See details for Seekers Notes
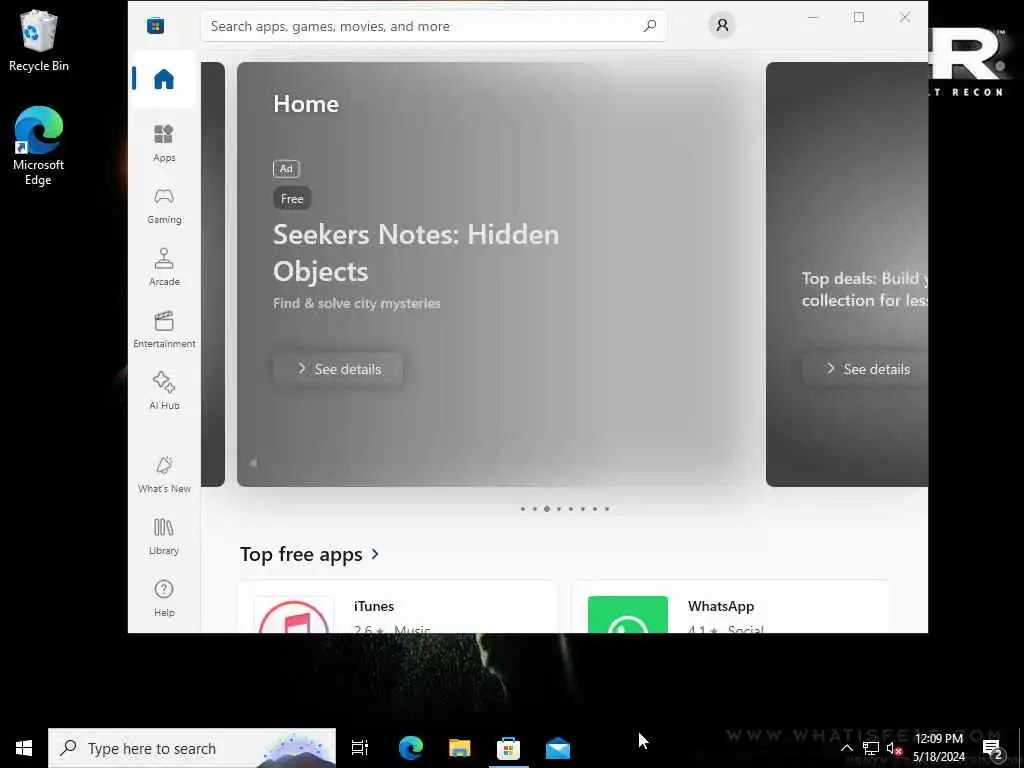Image resolution: width=1024 pixels, height=768 pixels. (x=338, y=369)
